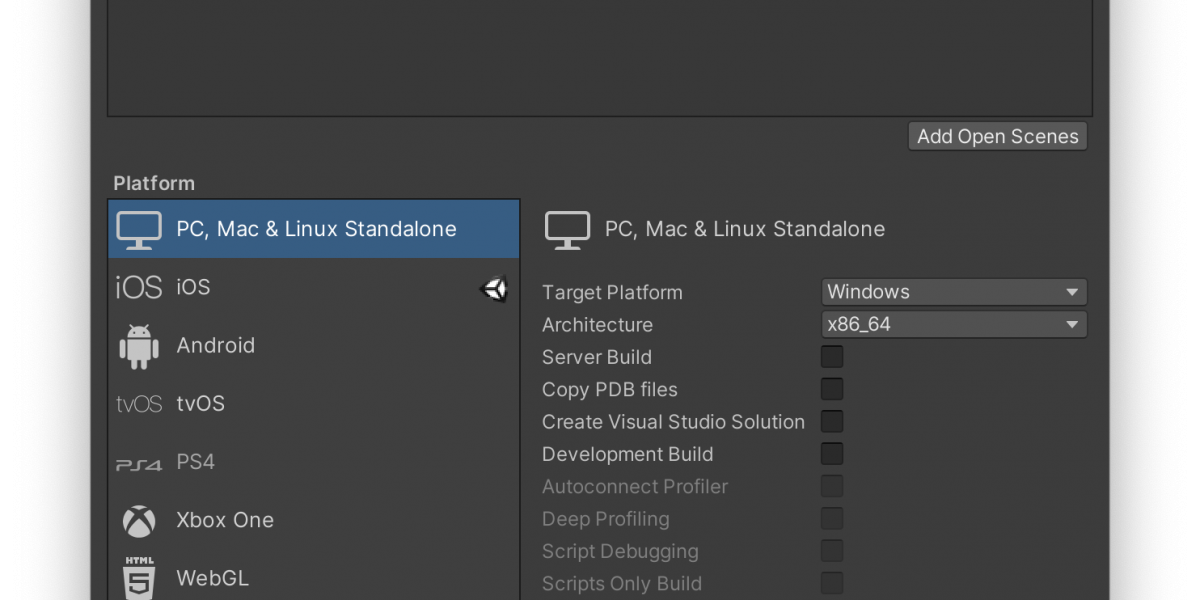Viewport: 1200px width, 600px height.
Task: Enable the Server Build checkbox
Action: 832,357
